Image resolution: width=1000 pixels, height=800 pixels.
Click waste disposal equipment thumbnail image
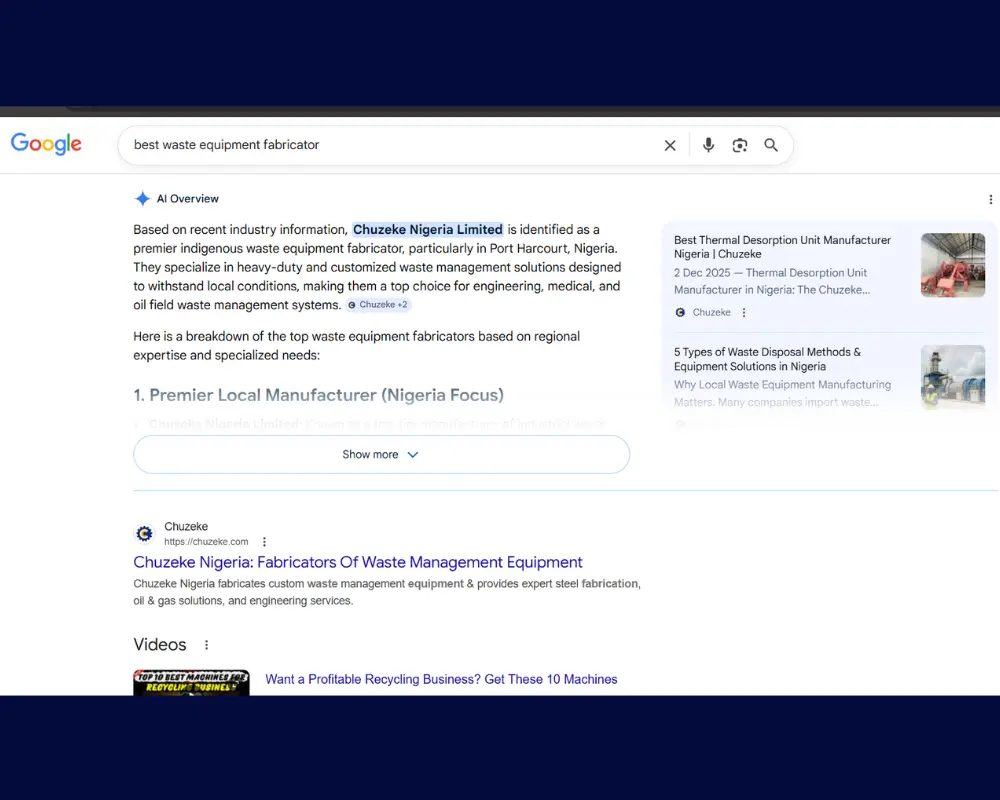coord(953,377)
